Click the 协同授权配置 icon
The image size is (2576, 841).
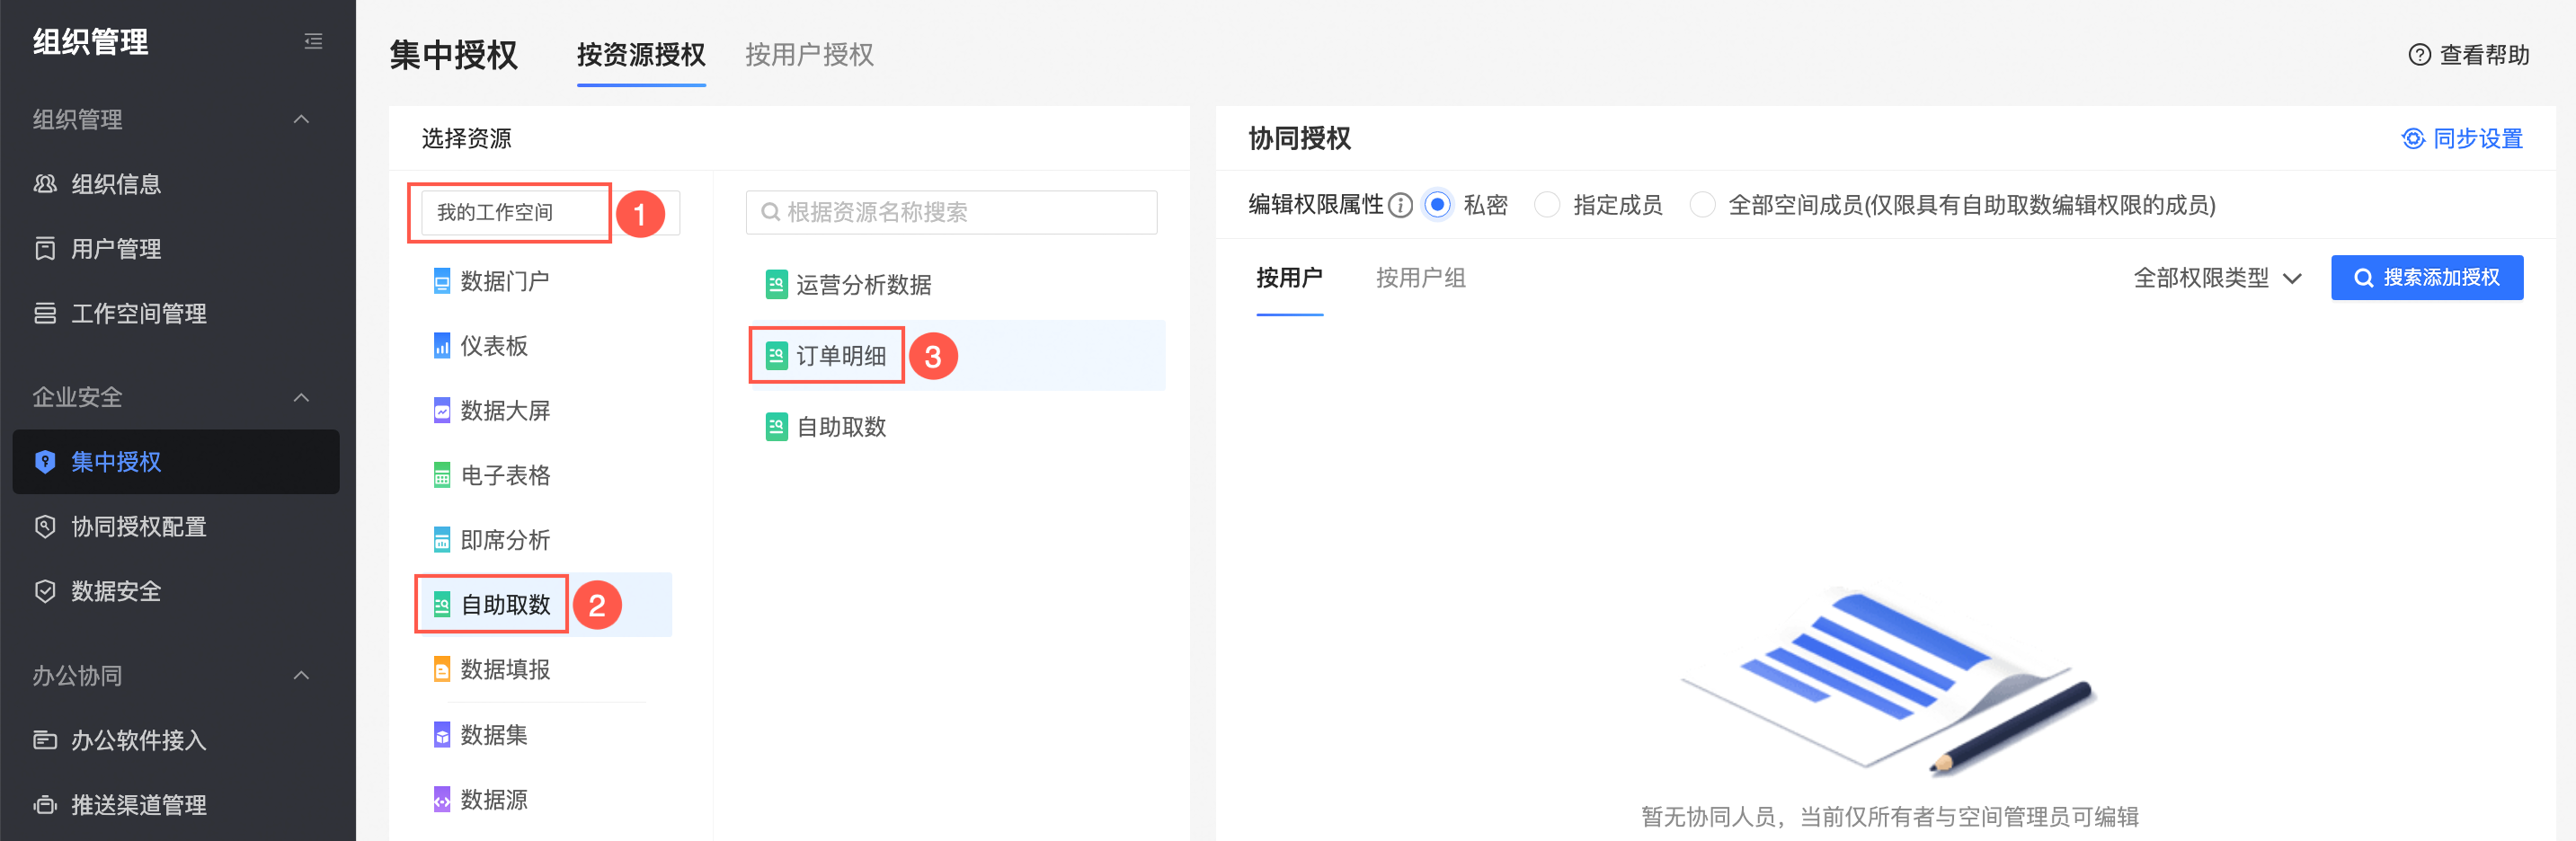(x=45, y=527)
